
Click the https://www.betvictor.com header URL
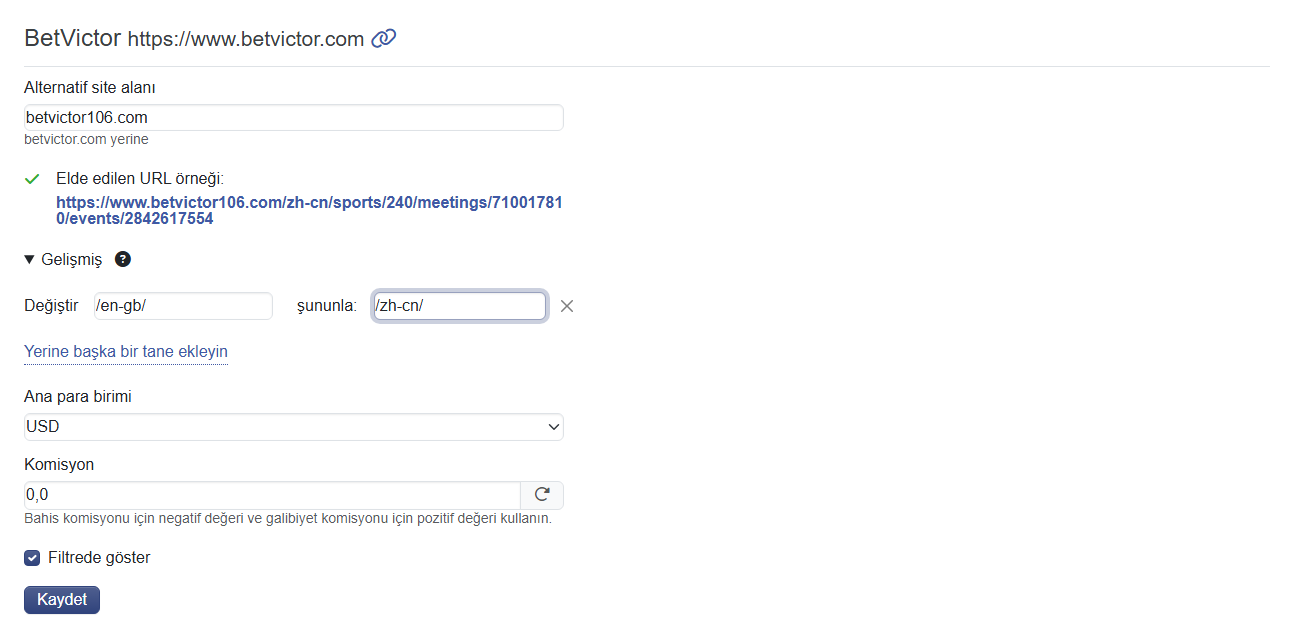[x=246, y=40]
